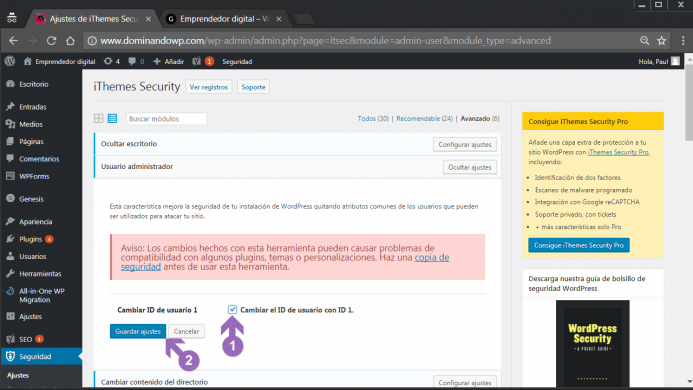This screenshot has height=390, width=693.
Task: Click Consigue iThemes Security Pro button
Action: click(x=579, y=245)
